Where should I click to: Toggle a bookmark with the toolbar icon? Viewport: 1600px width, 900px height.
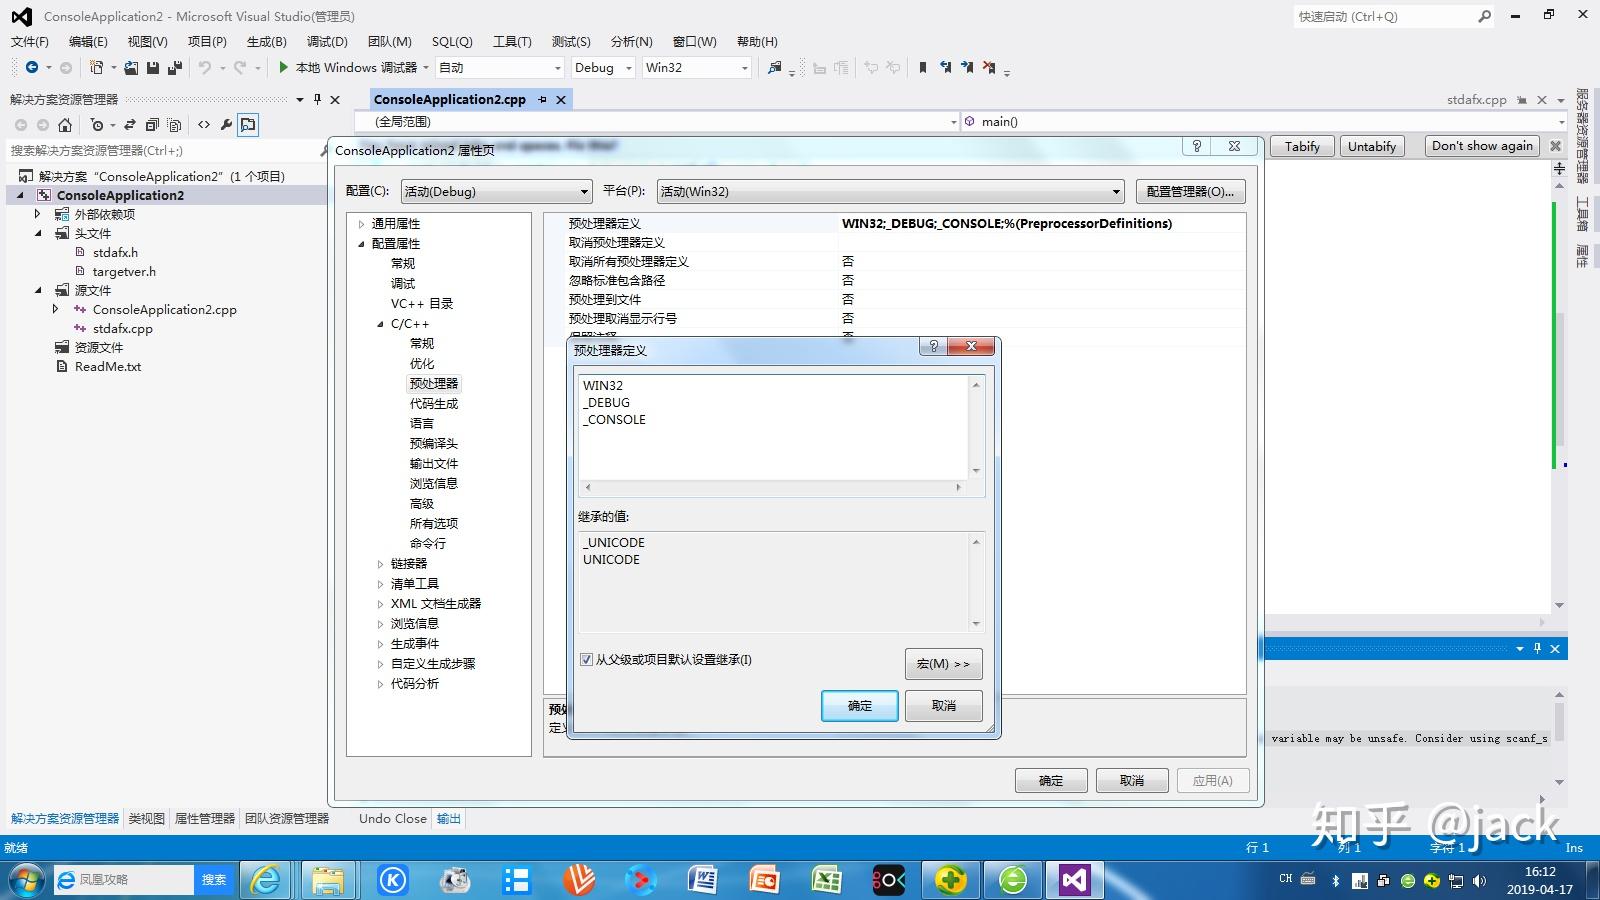[x=922, y=68]
